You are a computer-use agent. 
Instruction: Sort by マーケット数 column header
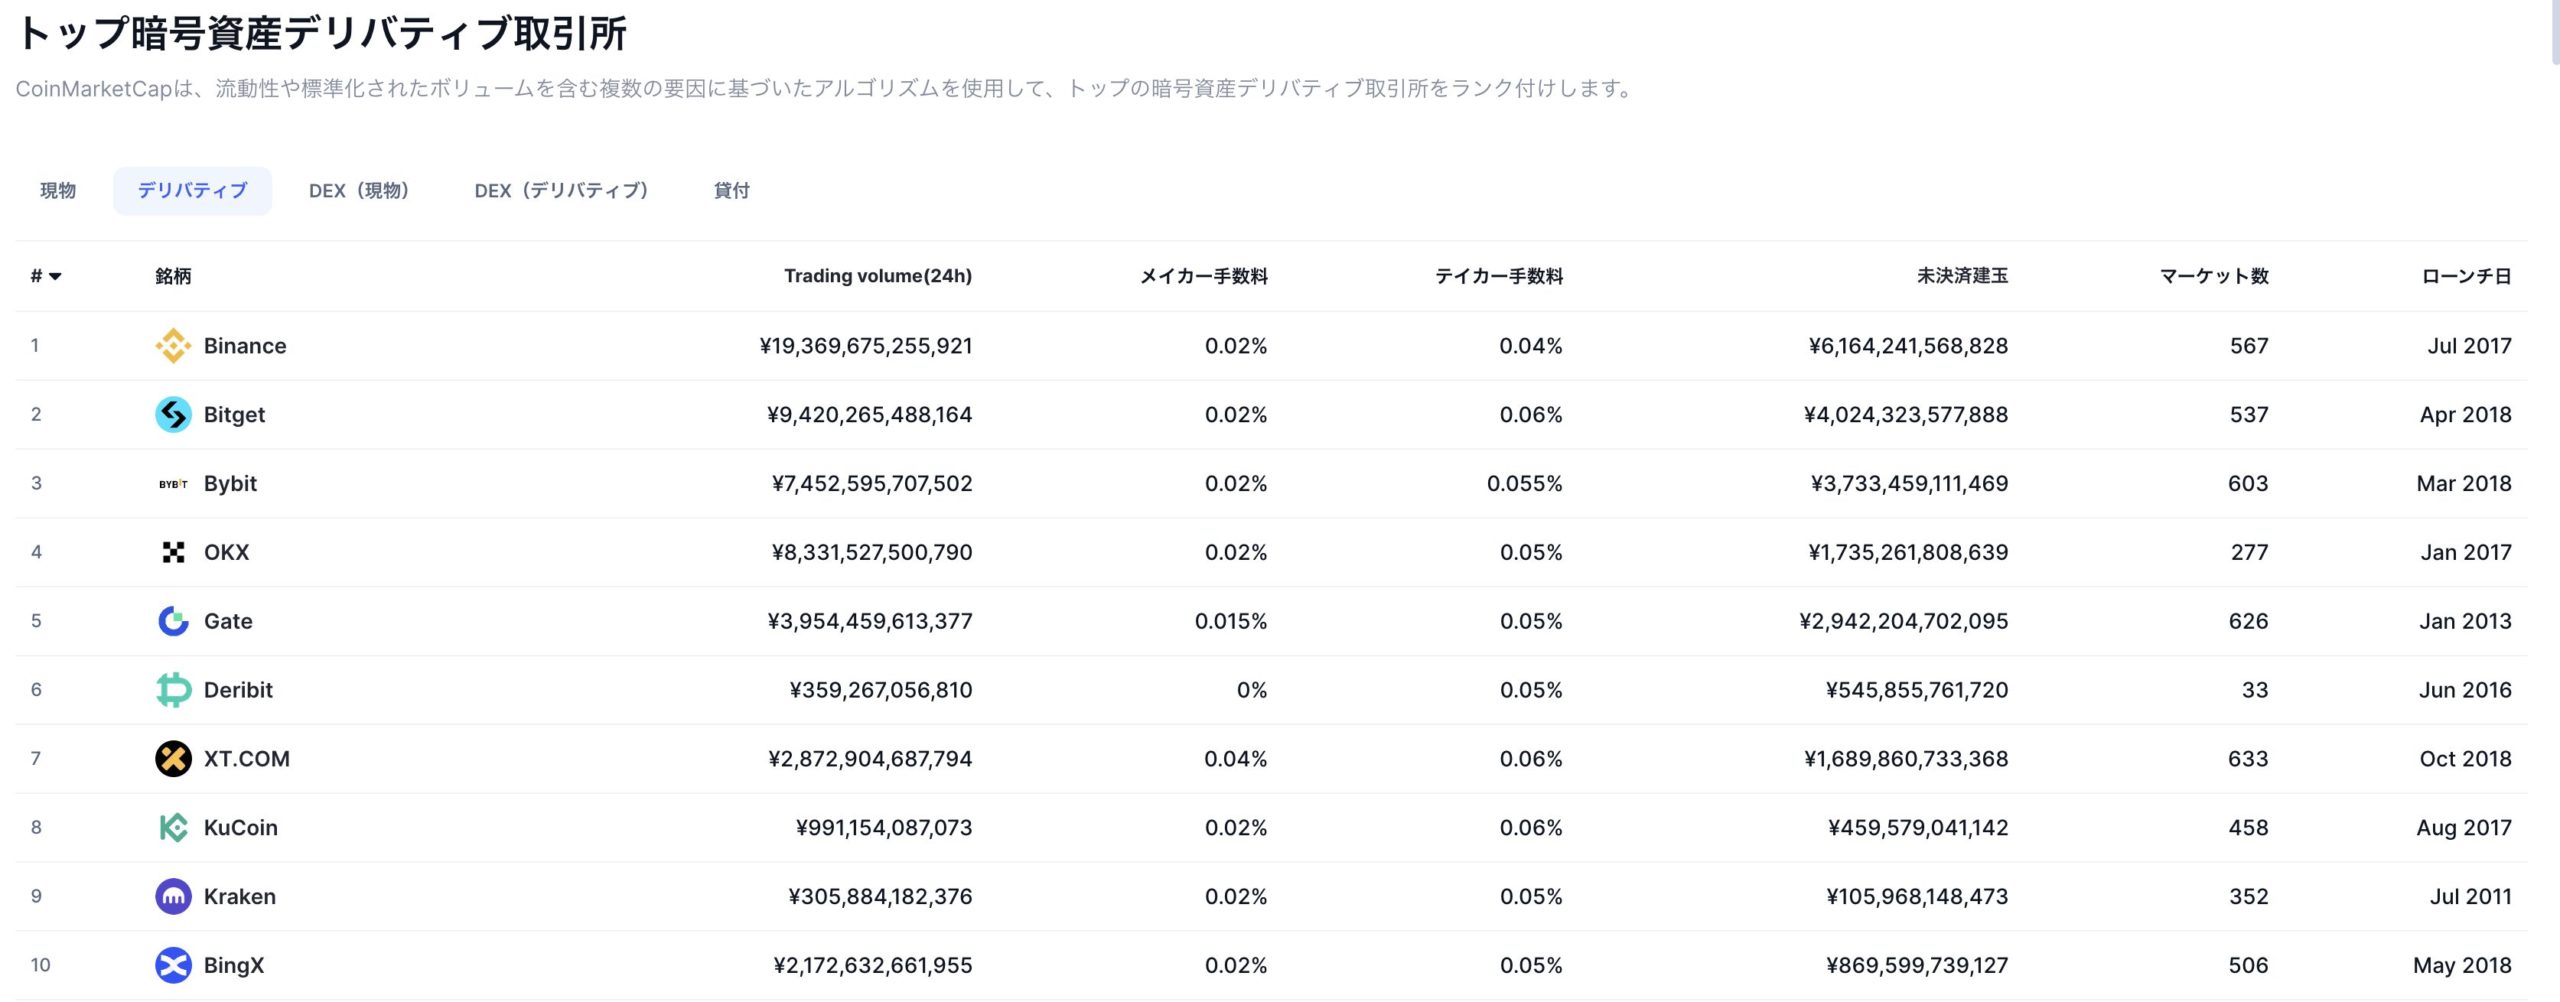tap(2213, 277)
